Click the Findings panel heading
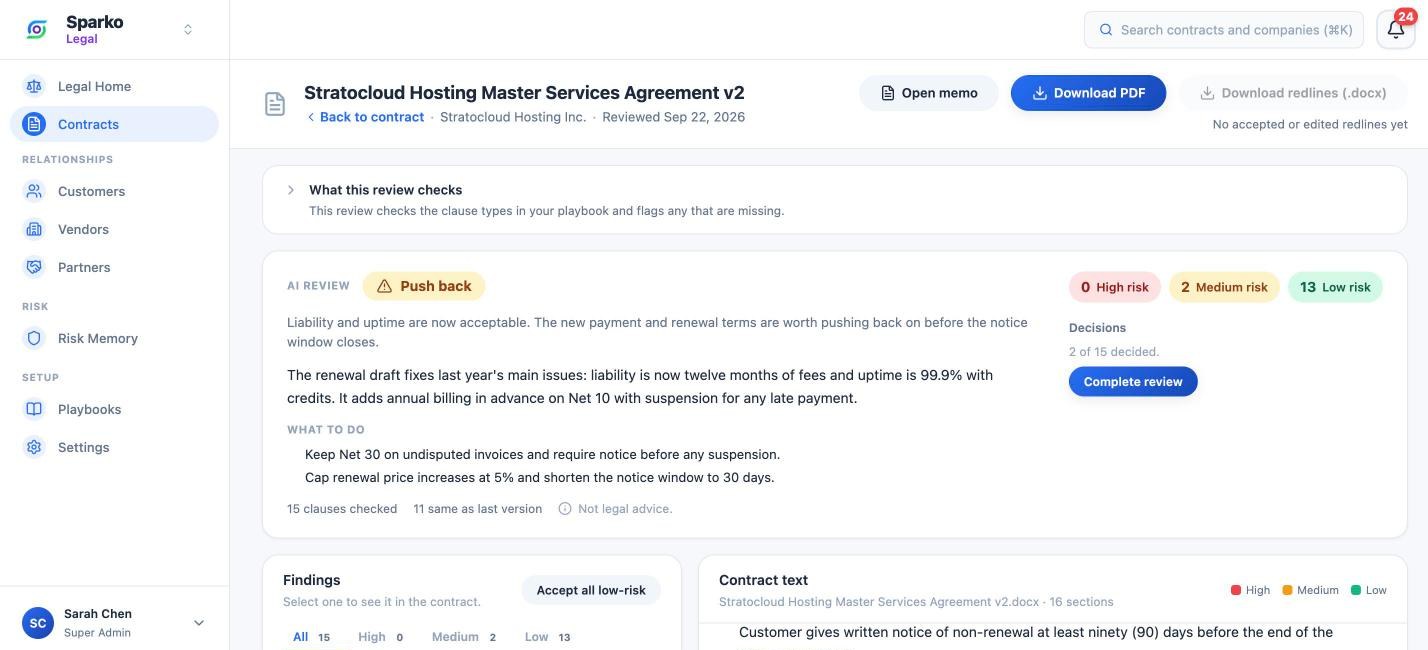 (x=312, y=580)
